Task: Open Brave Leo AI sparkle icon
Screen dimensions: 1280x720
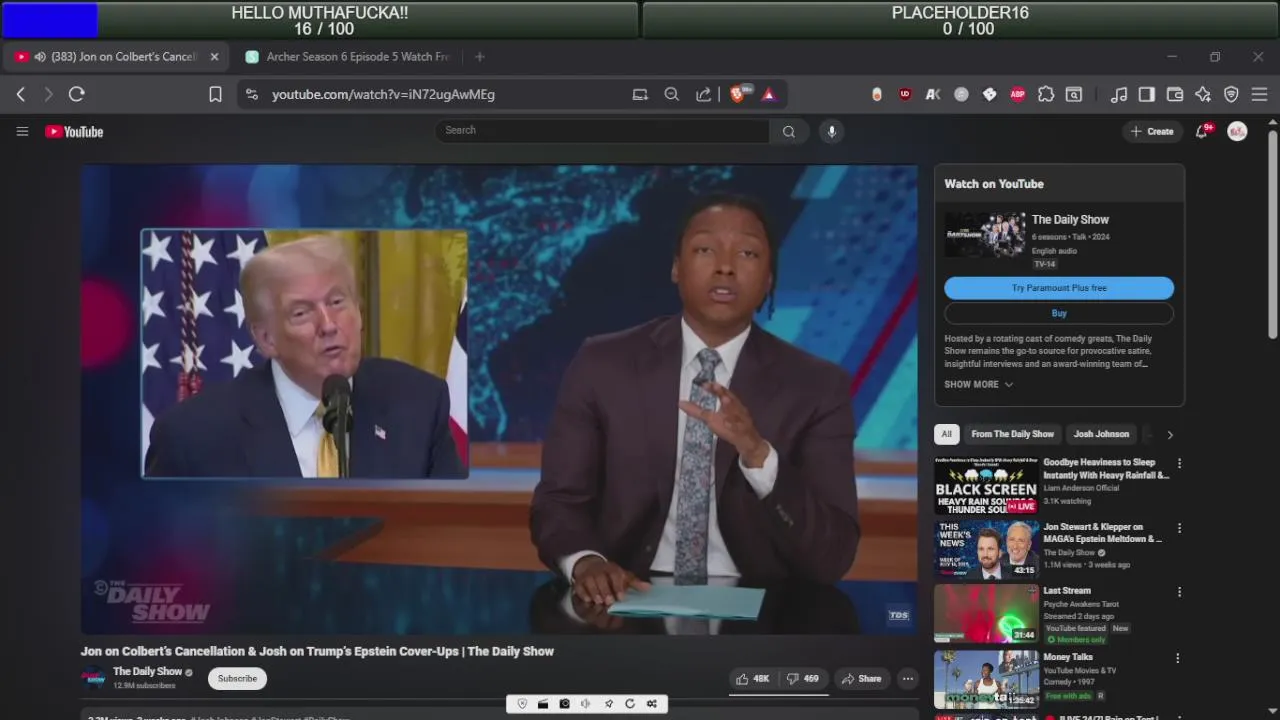Action: pos(1203,94)
